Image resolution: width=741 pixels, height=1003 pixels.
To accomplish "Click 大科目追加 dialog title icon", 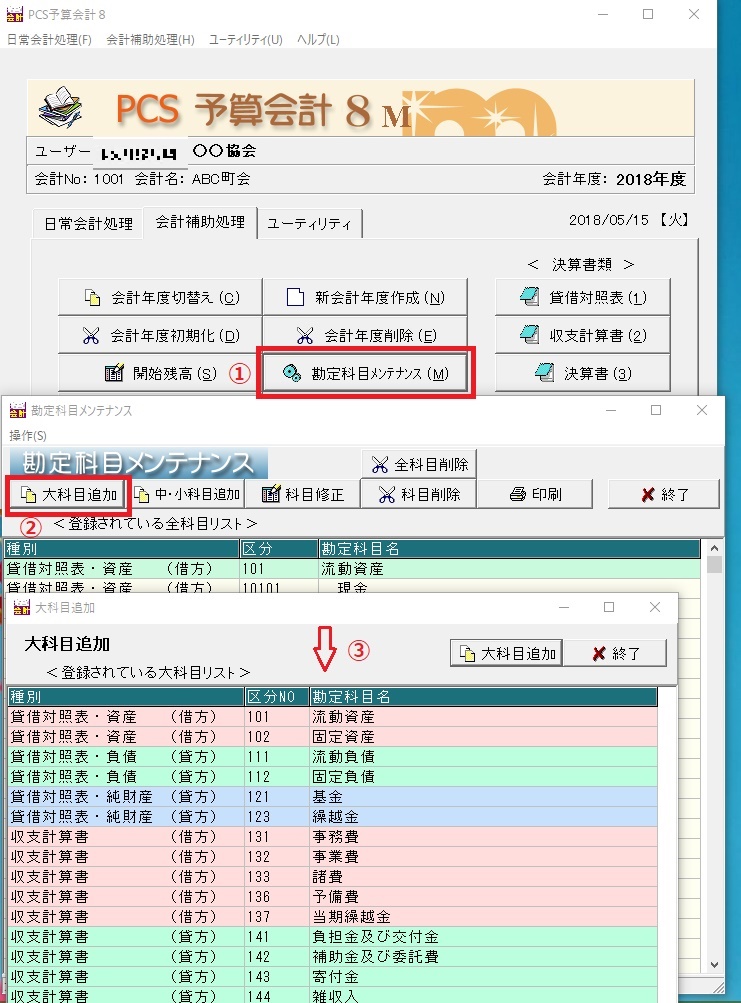I will point(22,607).
